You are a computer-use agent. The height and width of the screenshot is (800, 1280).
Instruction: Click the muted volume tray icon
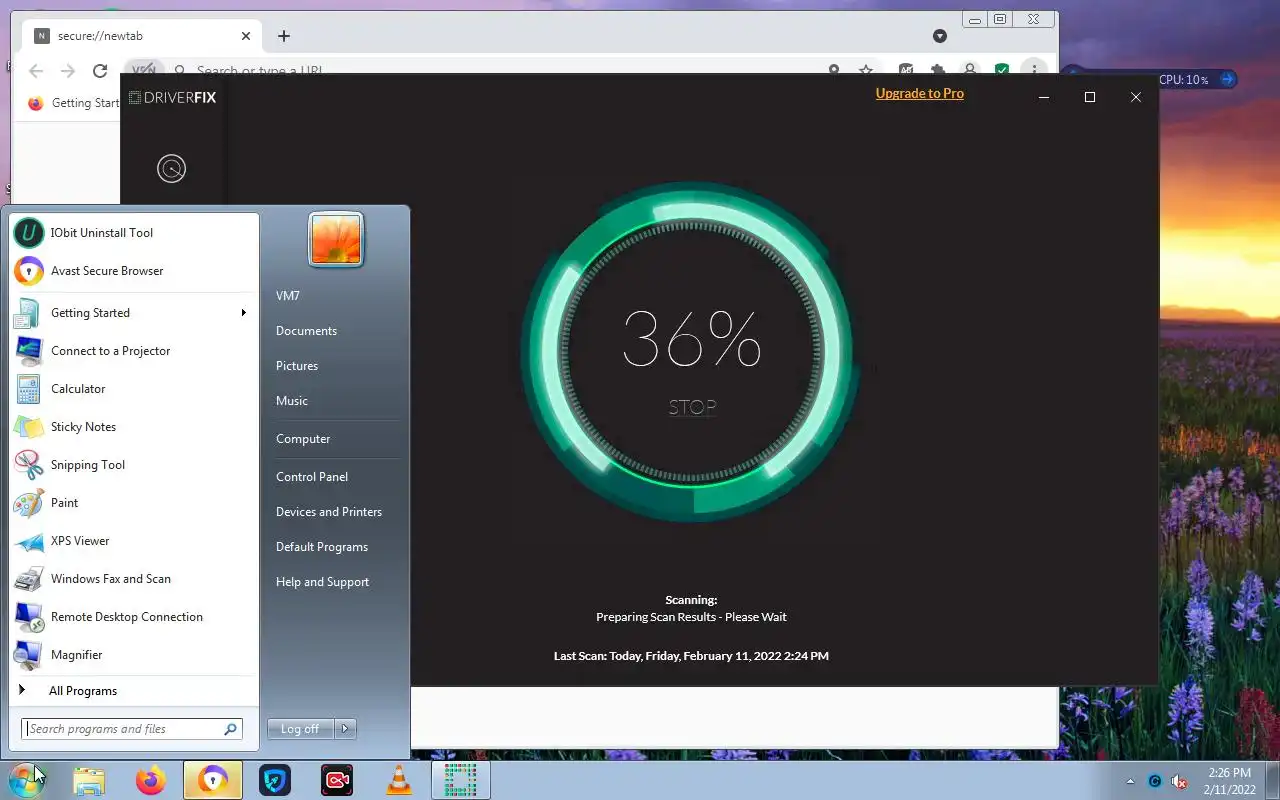click(1180, 781)
